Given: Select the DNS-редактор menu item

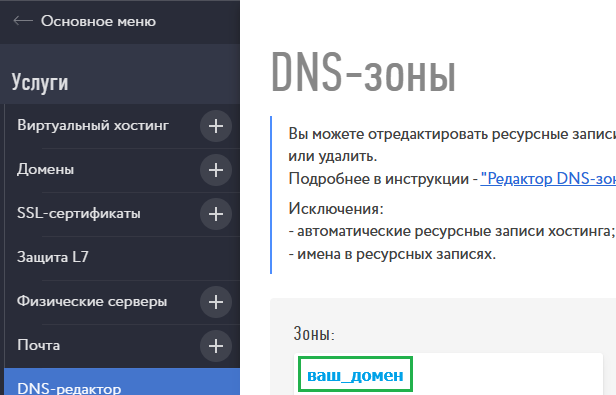Looking at the screenshot, I should pos(122,382).
